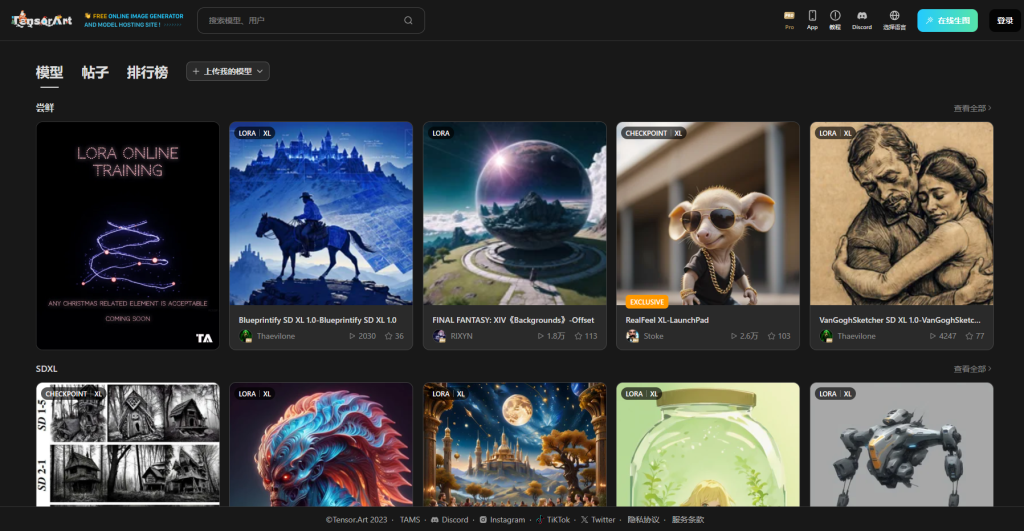Screen dimensions: 1024x531
Task: Click star icon with 77 favorites
Action: (969, 336)
